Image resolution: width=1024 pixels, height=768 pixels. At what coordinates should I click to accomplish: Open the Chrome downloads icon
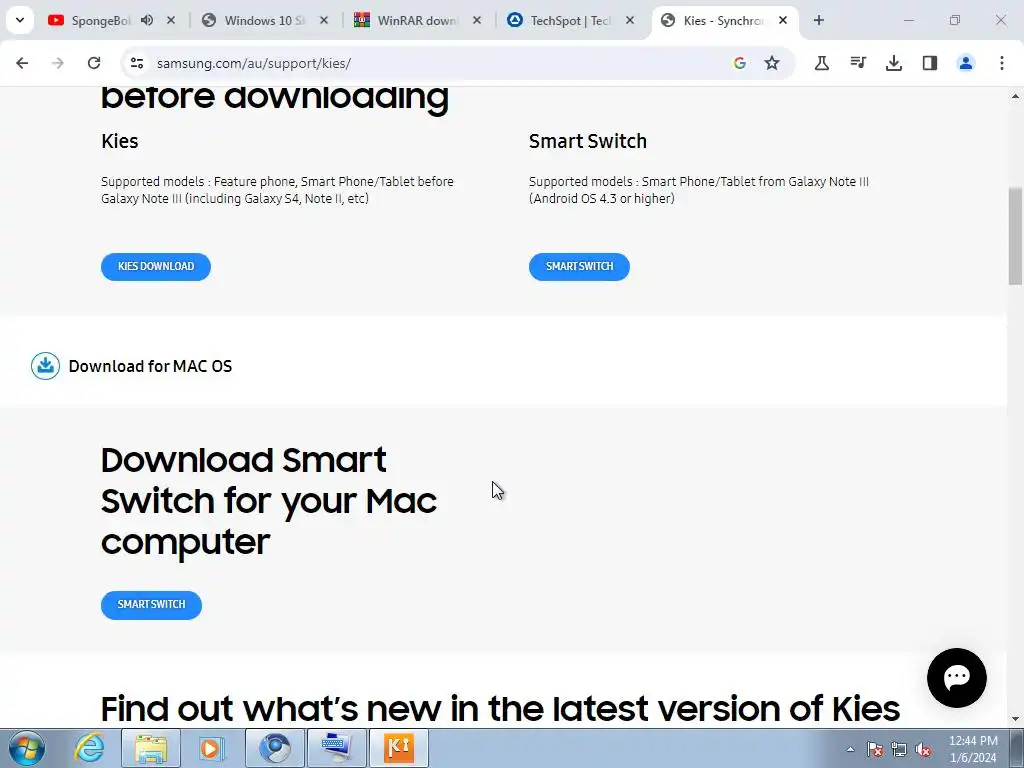tap(893, 63)
